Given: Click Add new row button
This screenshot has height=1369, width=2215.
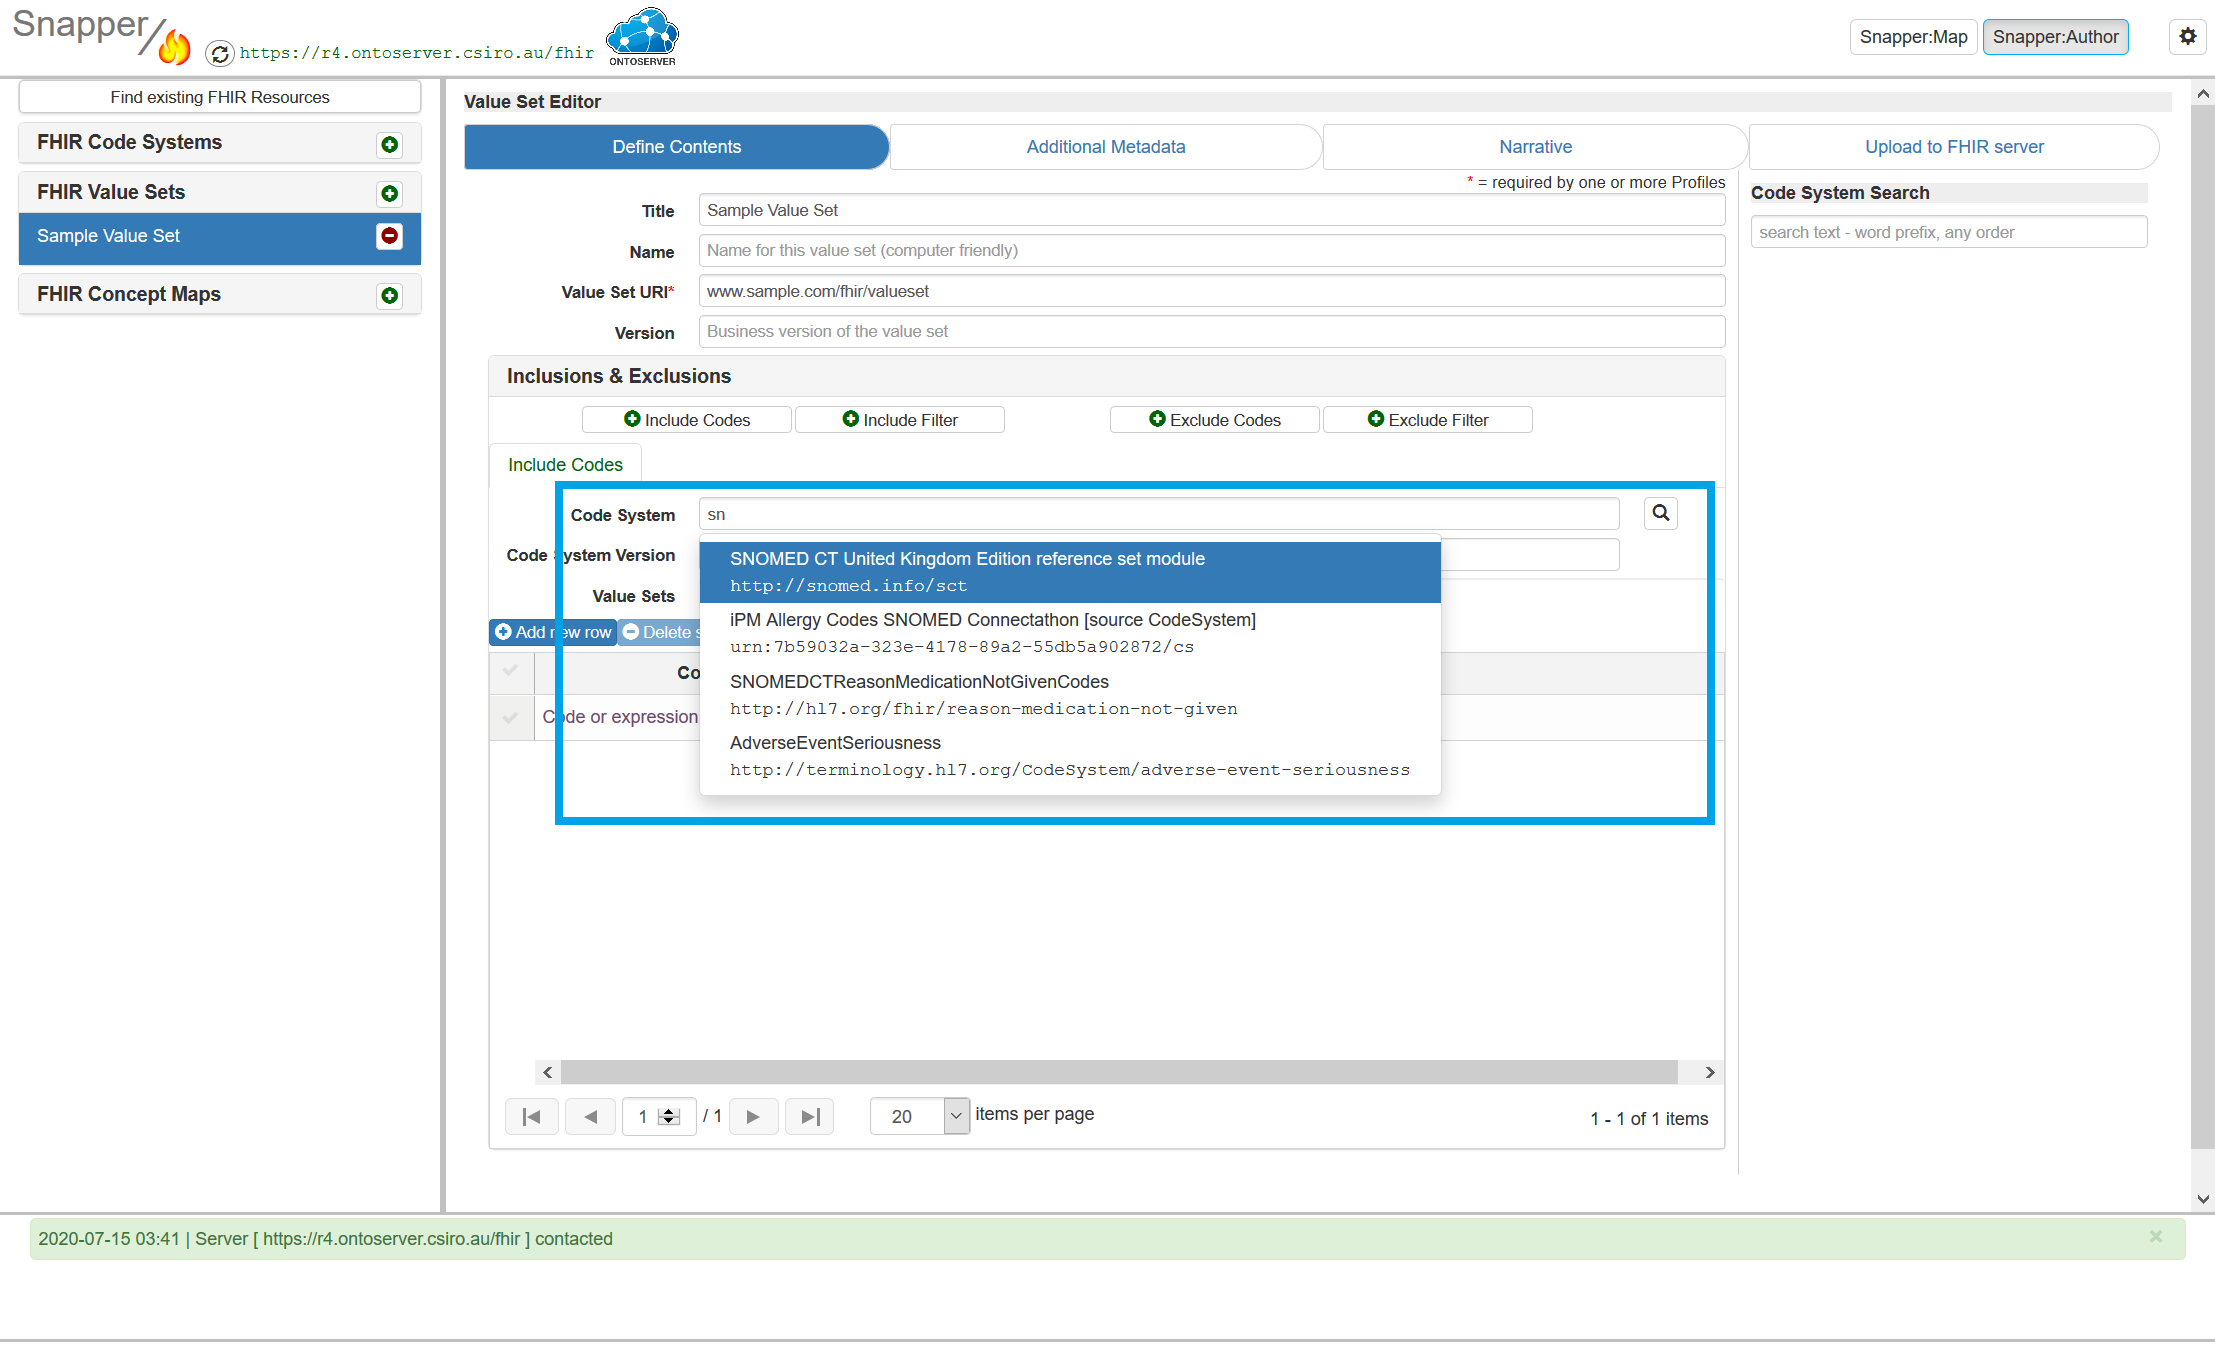Looking at the screenshot, I should coord(553,632).
